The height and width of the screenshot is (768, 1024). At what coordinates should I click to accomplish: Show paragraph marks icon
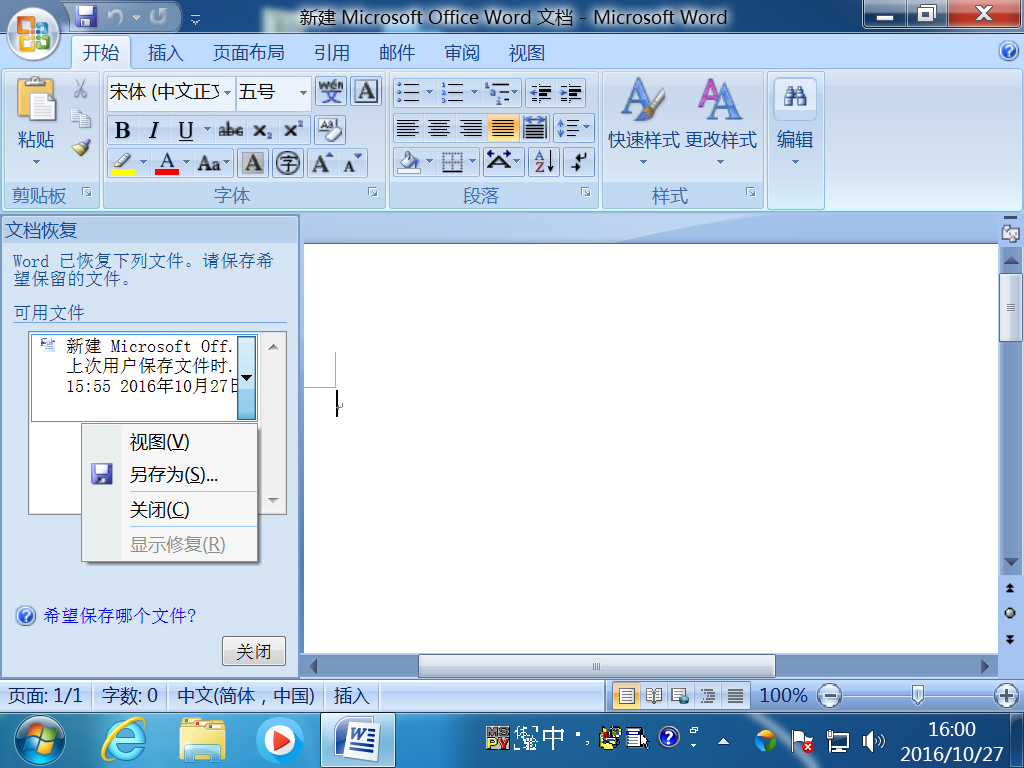point(579,161)
